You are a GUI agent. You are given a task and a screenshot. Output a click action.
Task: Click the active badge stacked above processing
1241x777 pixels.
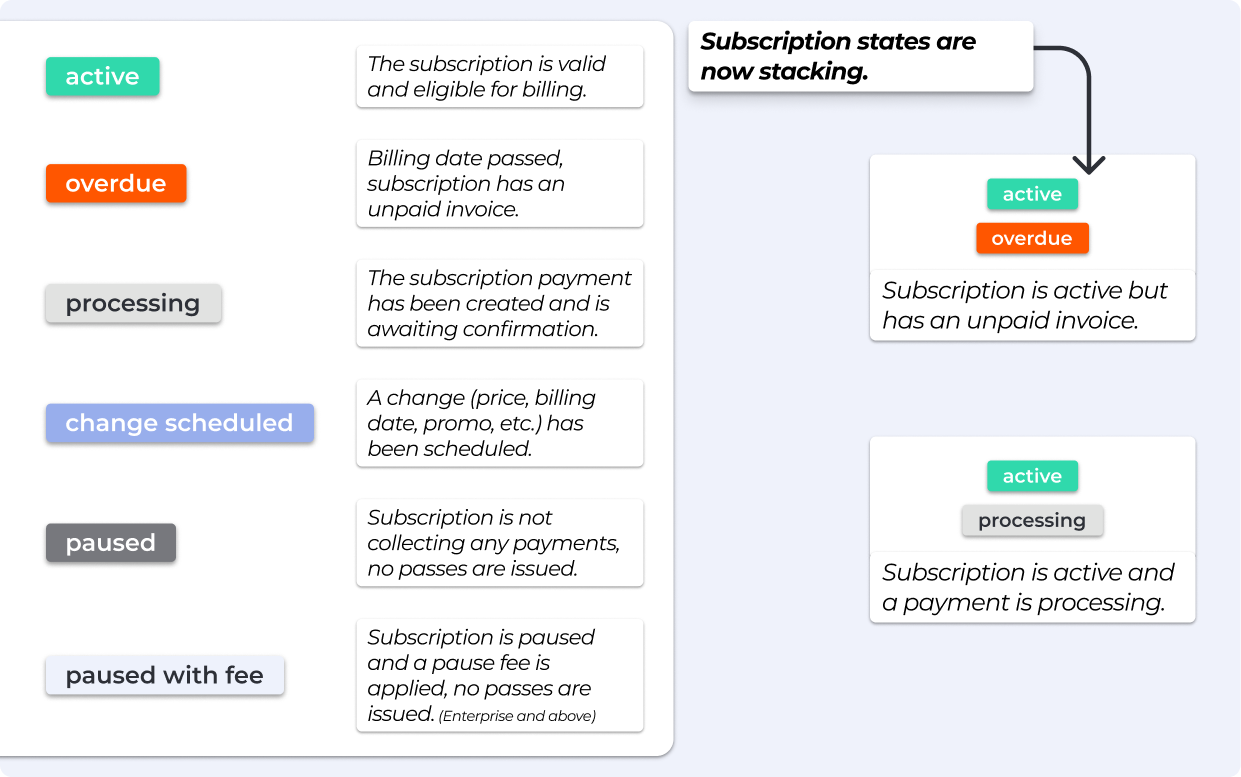[1032, 476]
